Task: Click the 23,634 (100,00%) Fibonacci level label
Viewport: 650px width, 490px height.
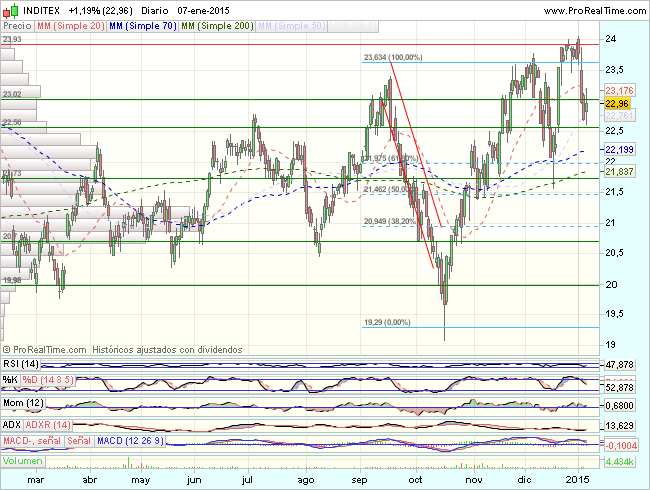Action: pyautogui.click(x=392, y=58)
